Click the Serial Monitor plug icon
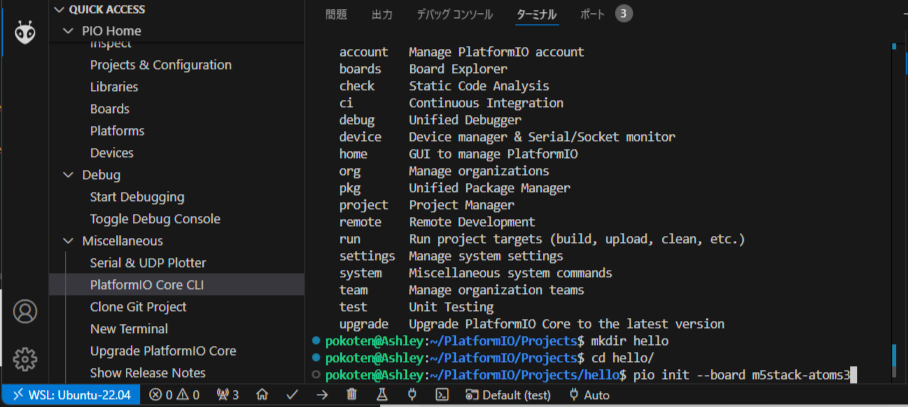This screenshot has width=908, height=407. coord(412,395)
